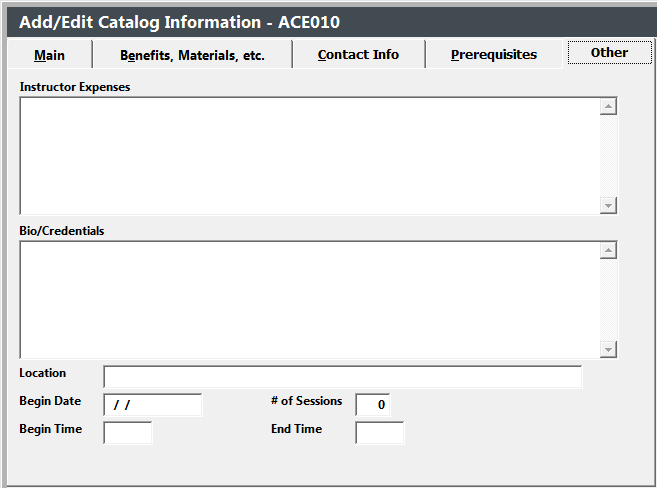Click the Instructor Expenses scrollbar track
Image resolution: width=657 pixels, height=488 pixels.
pyautogui.click(x=608, y=156)
